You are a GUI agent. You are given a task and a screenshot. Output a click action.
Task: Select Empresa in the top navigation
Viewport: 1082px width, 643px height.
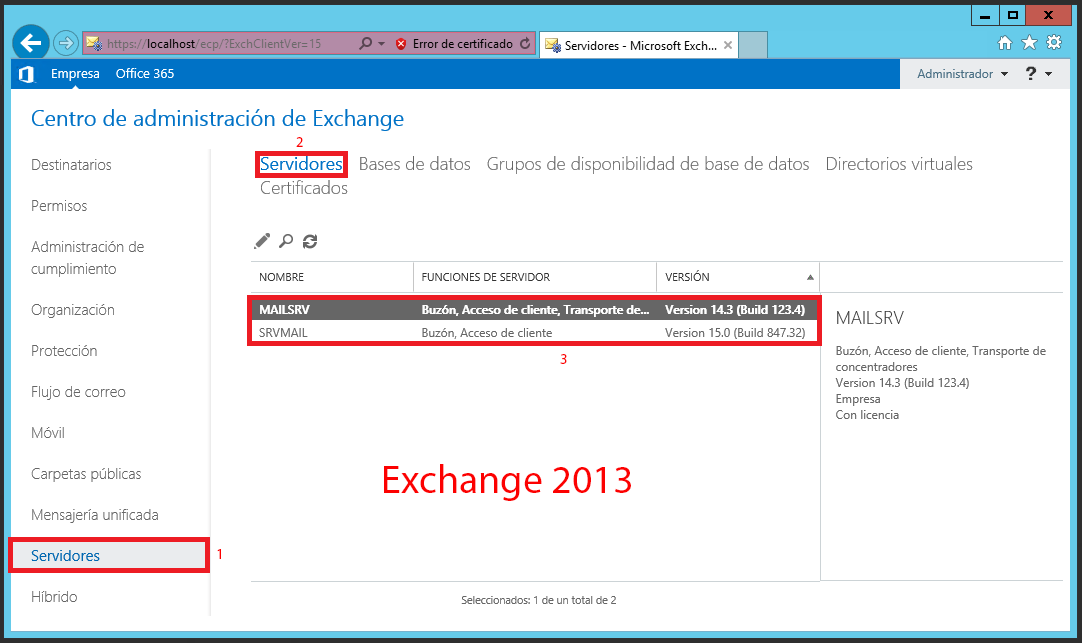[x=76, y=73]
